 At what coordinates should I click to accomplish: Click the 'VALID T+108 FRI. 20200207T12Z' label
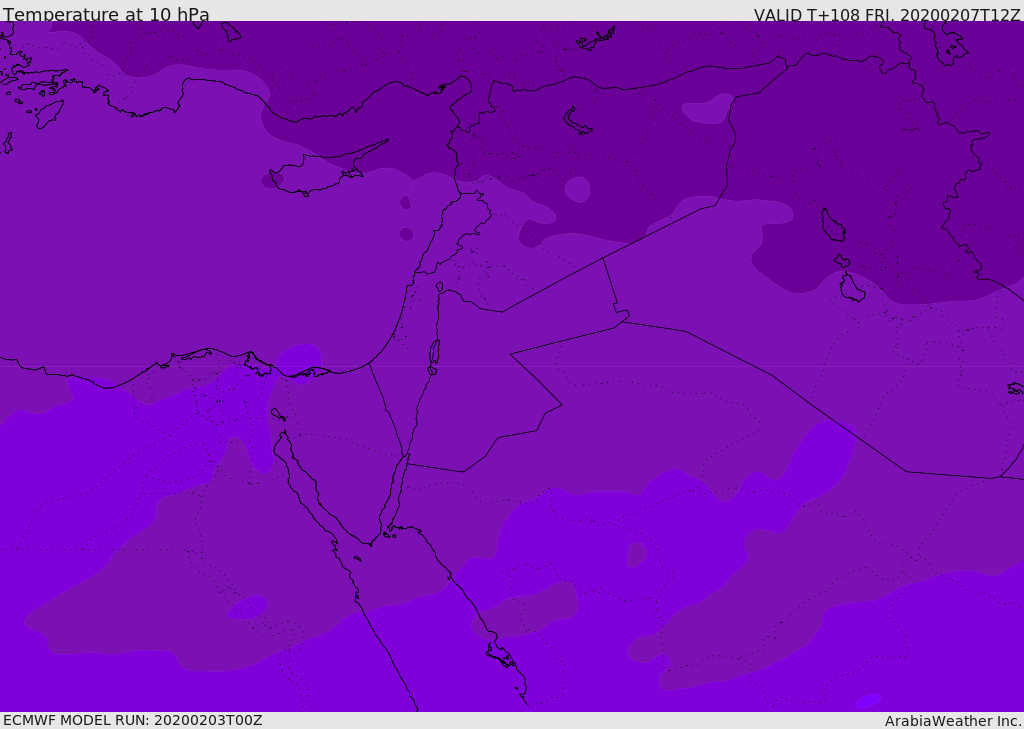887,14
